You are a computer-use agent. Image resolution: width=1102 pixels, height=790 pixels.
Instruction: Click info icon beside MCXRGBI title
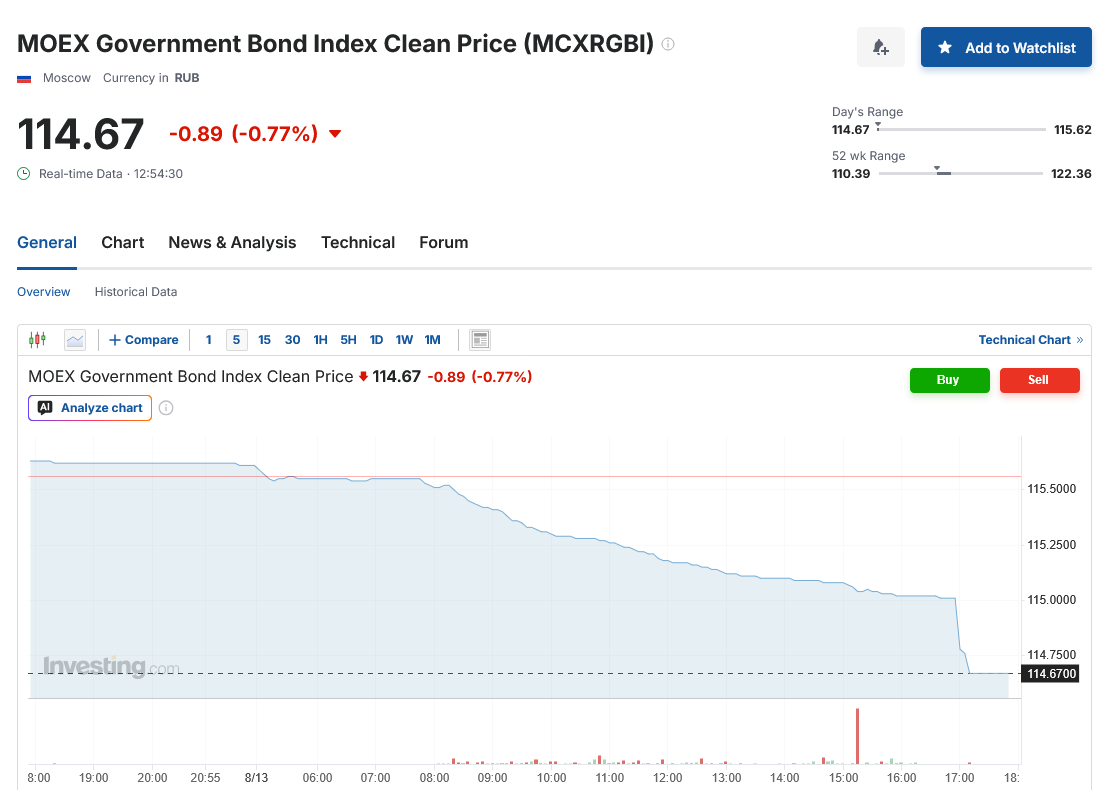668,44
